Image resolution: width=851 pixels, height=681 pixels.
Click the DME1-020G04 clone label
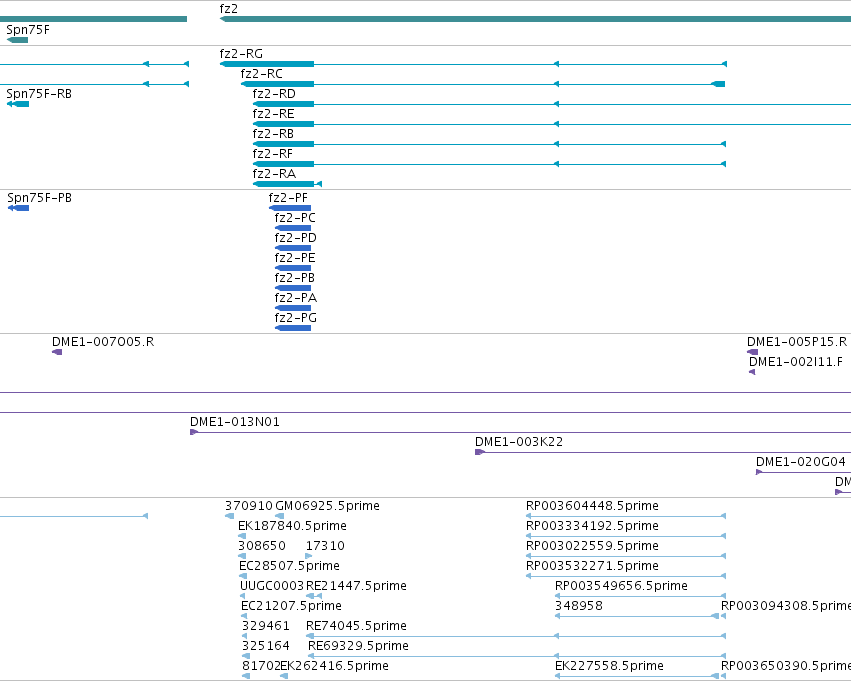point(801,462)
